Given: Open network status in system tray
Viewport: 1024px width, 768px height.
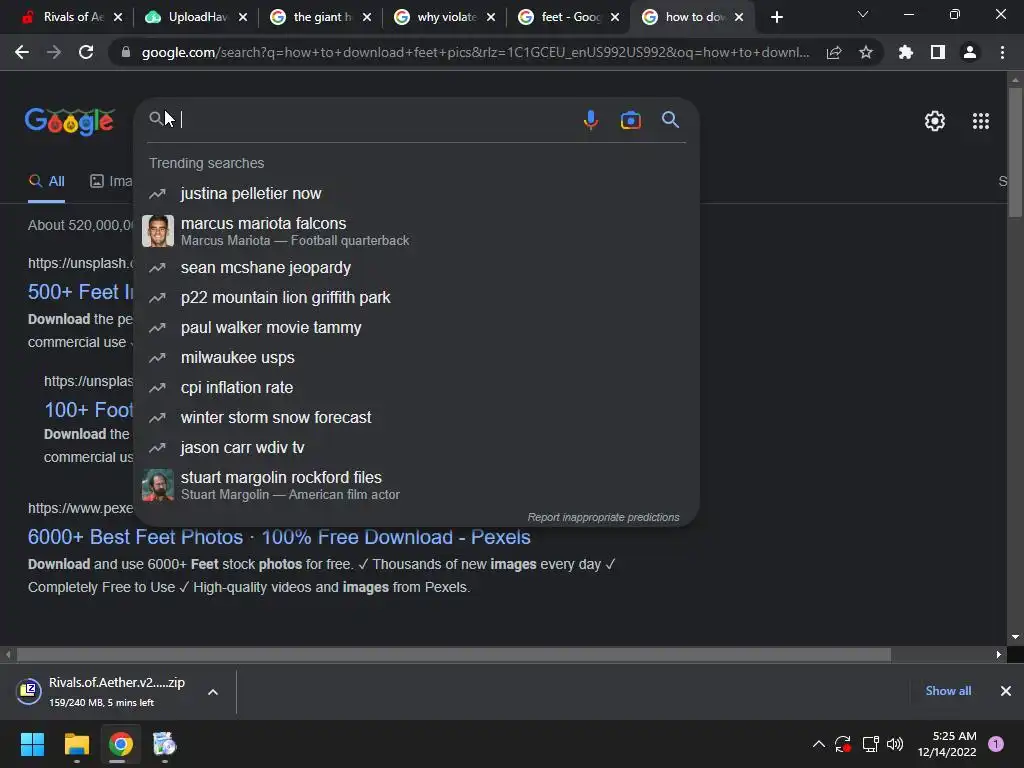Looking at the screenshot, I should [x=870, y=744].
